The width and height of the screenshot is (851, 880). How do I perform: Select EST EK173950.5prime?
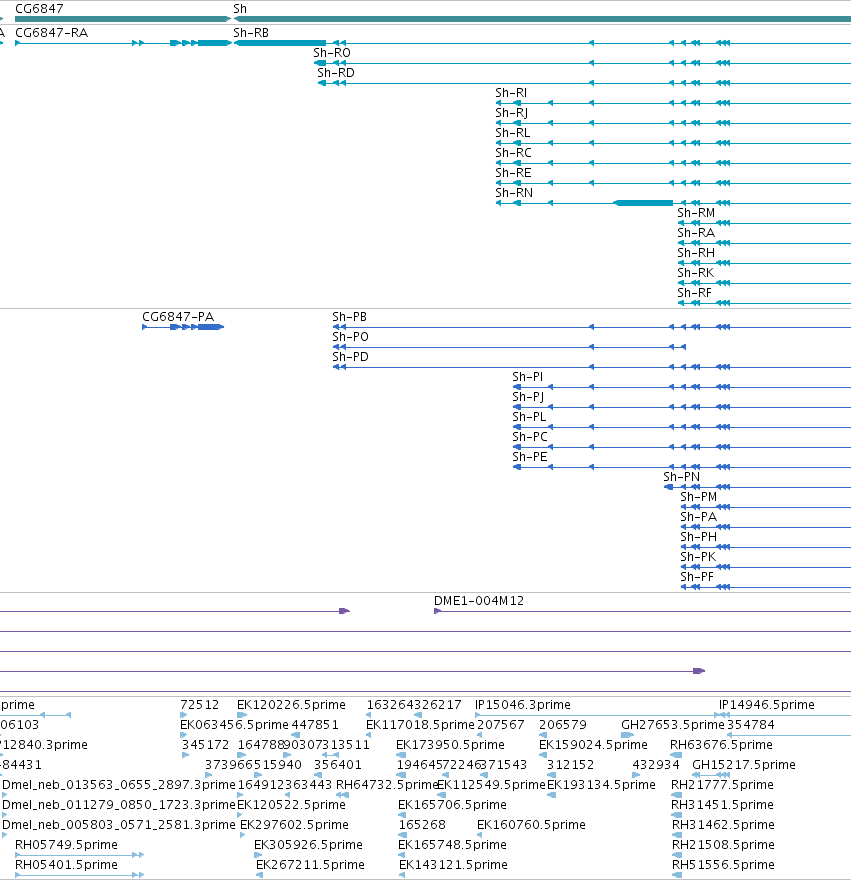click(x=450, y=745)
